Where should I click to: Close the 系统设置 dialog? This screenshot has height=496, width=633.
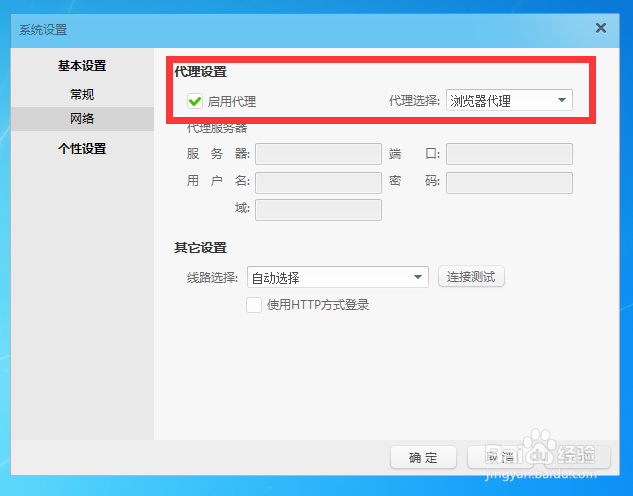[601, 28]
